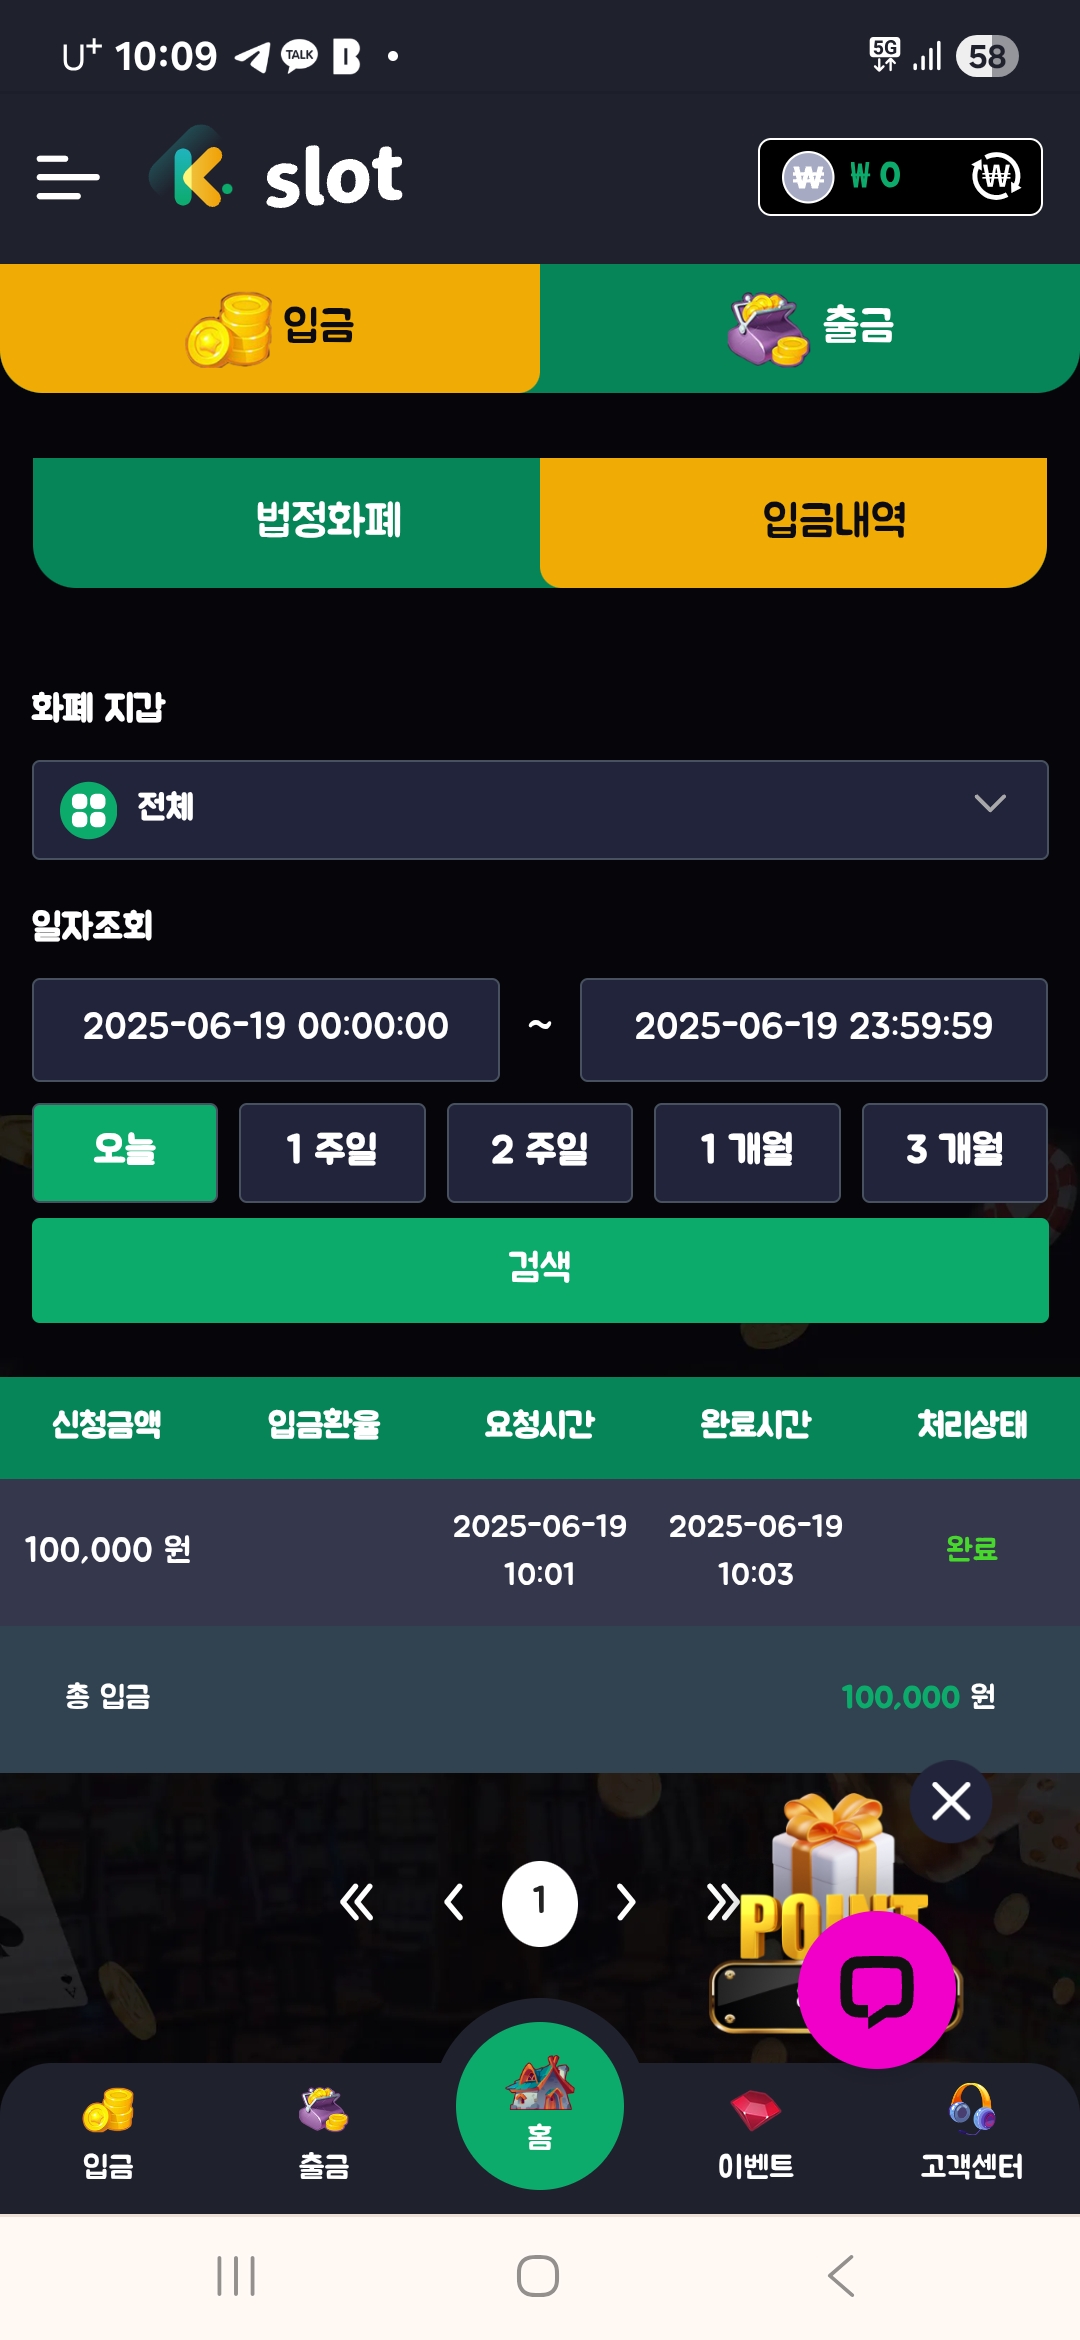Open the pink live chat bubble
This screenshot has width=1080, height=2340.
(877, 1990)
